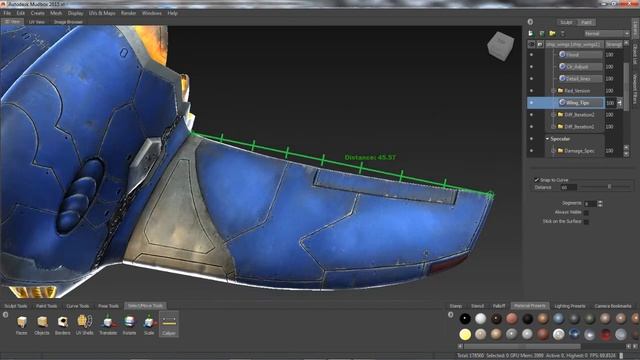Apply the white material preset sphere

tap(481, 319)
